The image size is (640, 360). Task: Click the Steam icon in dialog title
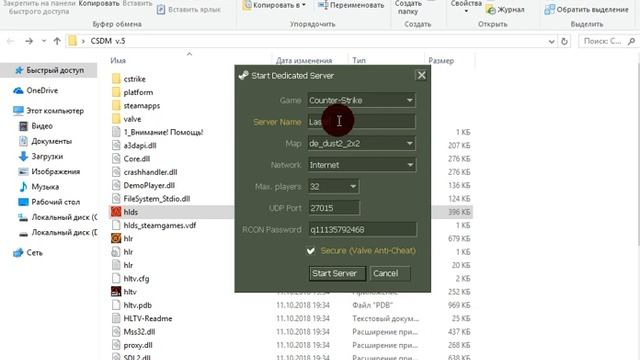pyautogui.click(x=244, y=76)
